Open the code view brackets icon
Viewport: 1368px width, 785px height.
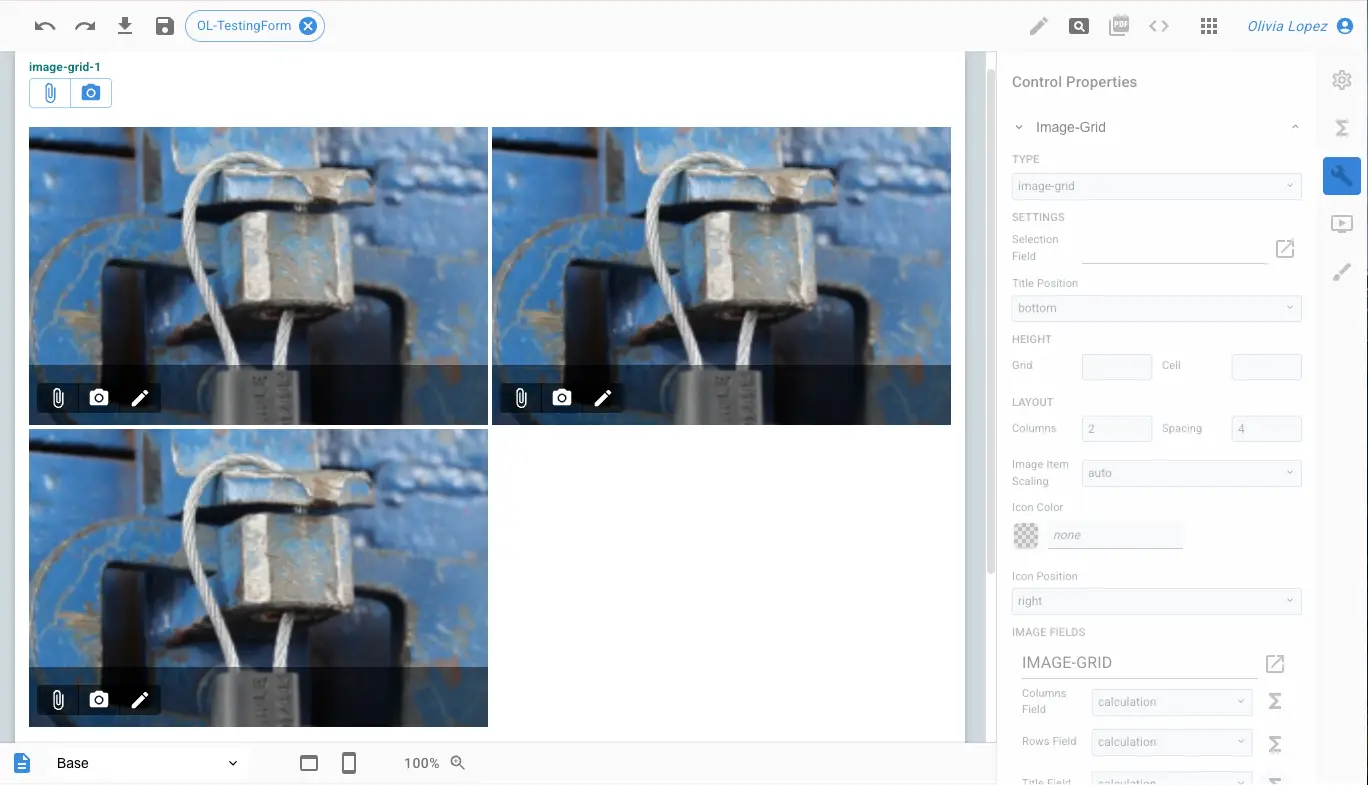(x=1159, y=26)
